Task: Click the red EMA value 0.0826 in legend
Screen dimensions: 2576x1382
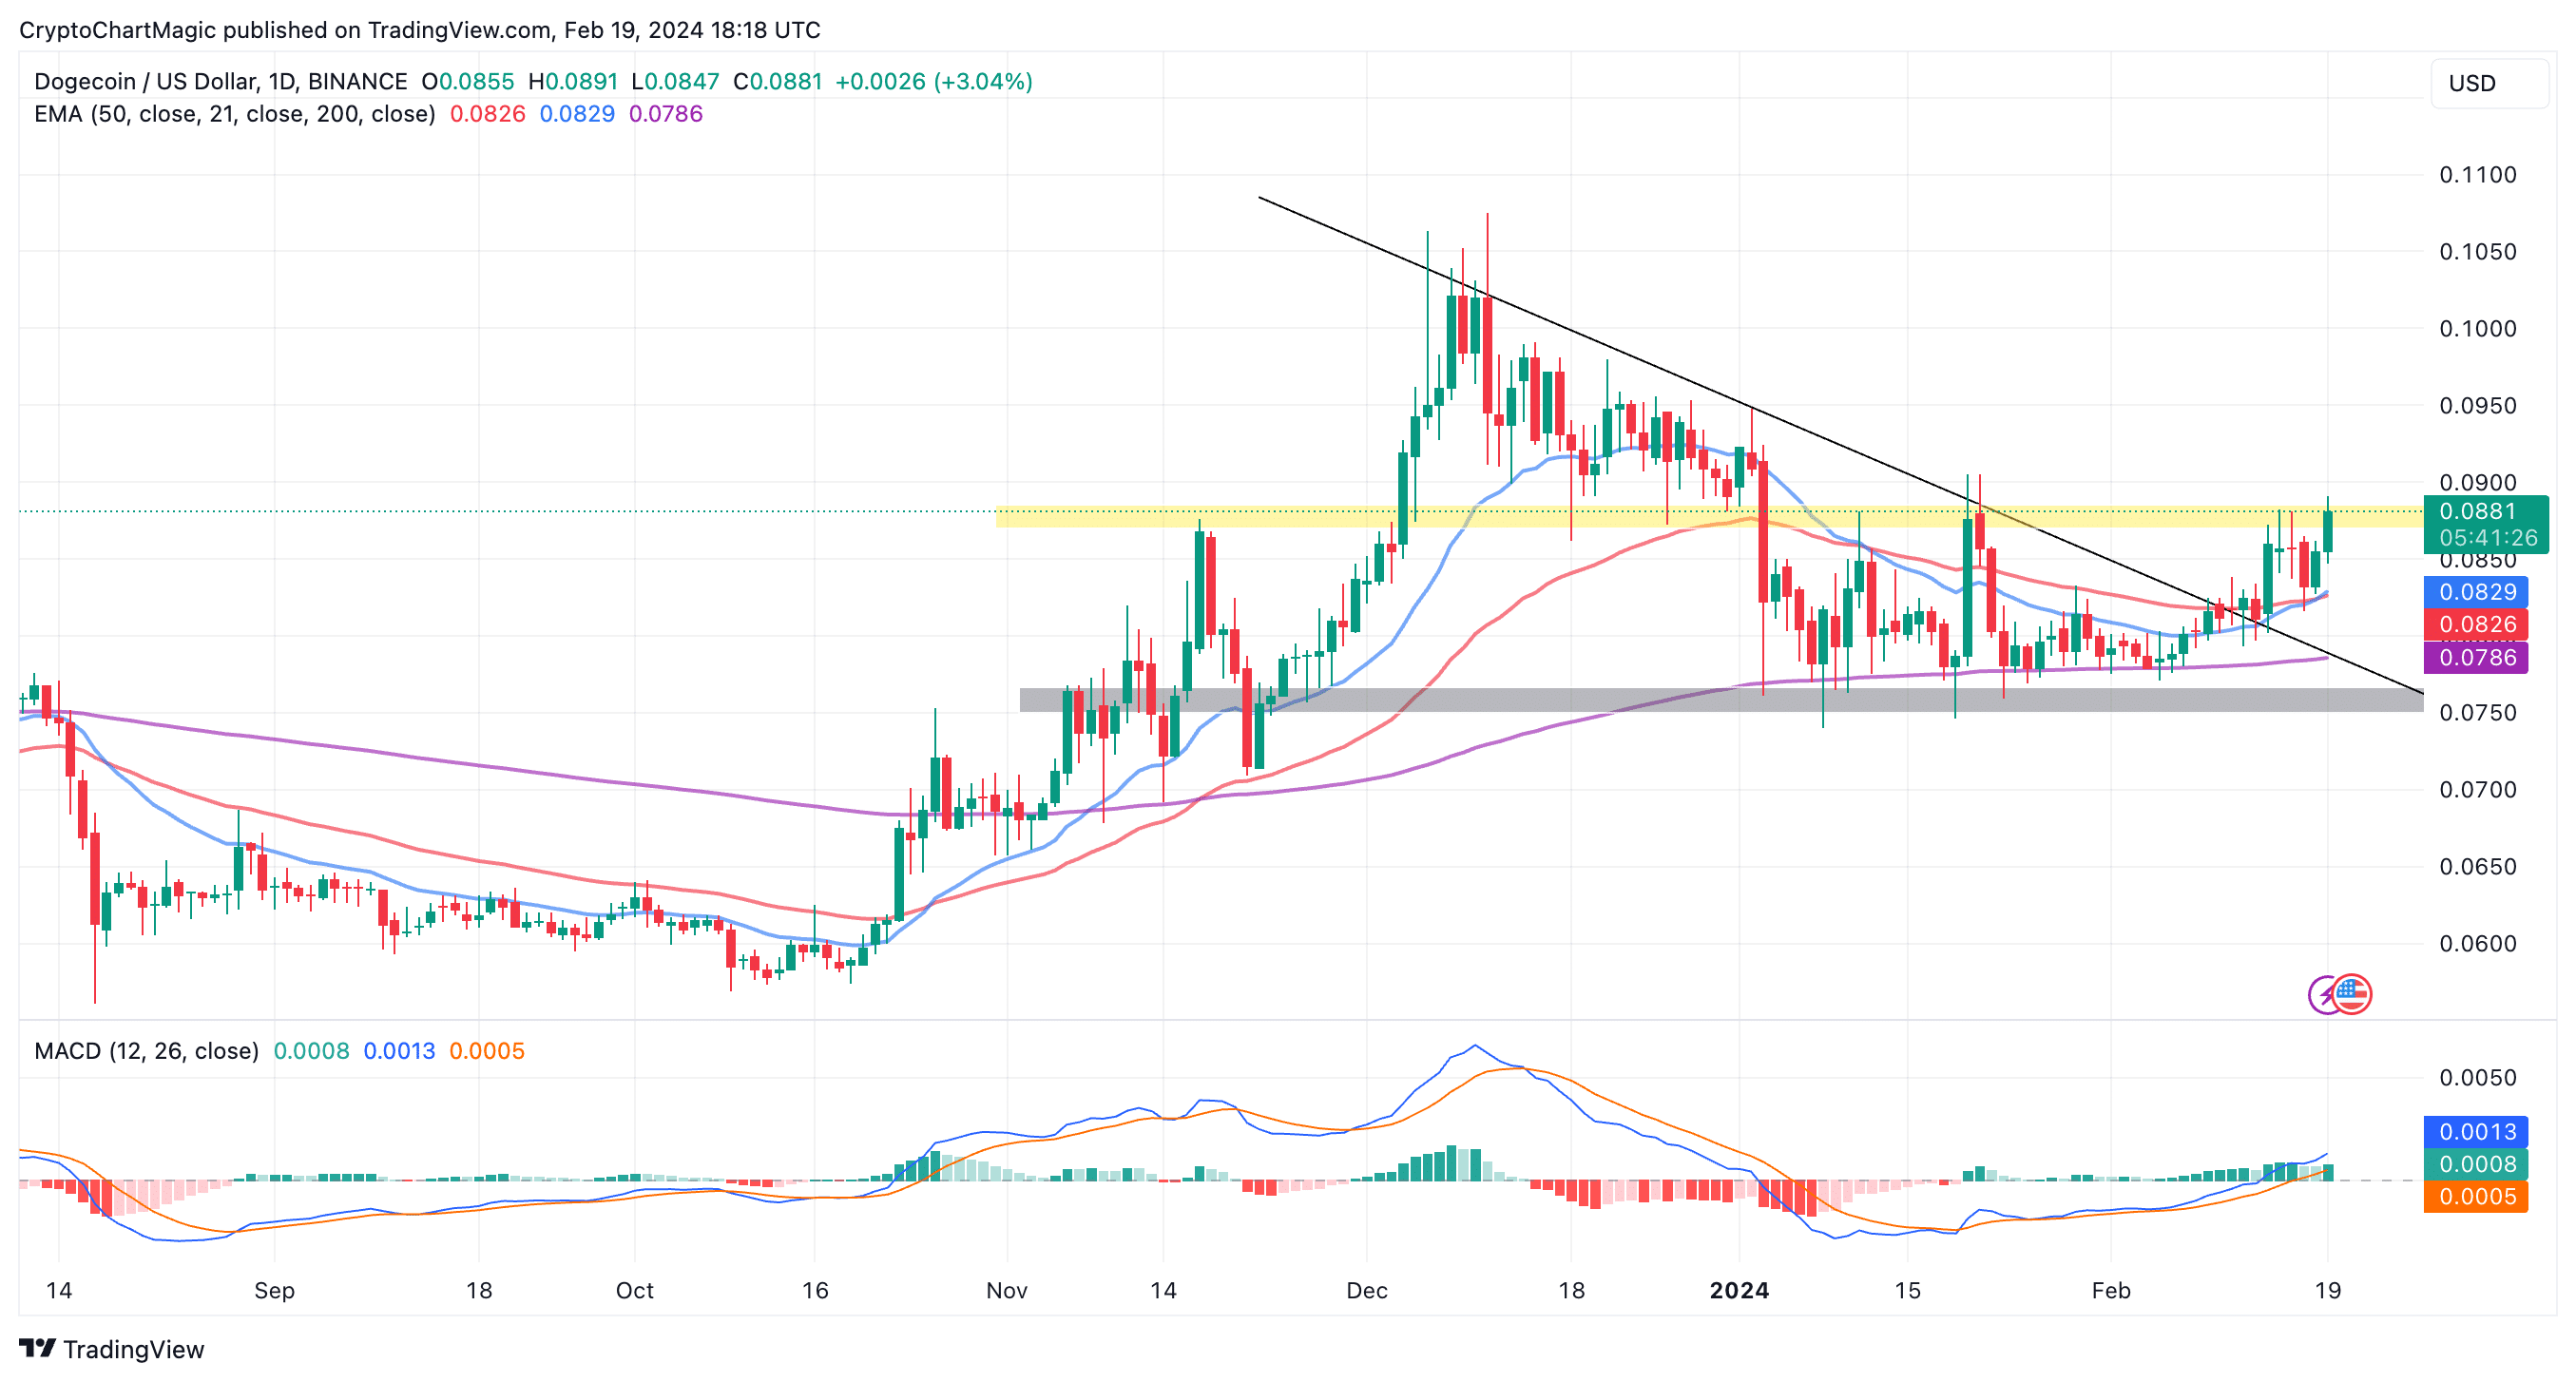Action: [487, 114]
